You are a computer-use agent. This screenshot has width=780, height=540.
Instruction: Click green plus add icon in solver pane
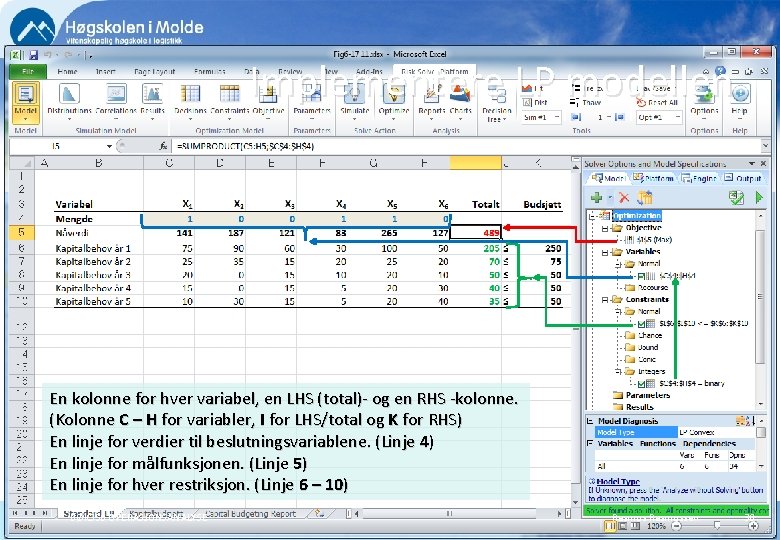[x=596, y=198]
